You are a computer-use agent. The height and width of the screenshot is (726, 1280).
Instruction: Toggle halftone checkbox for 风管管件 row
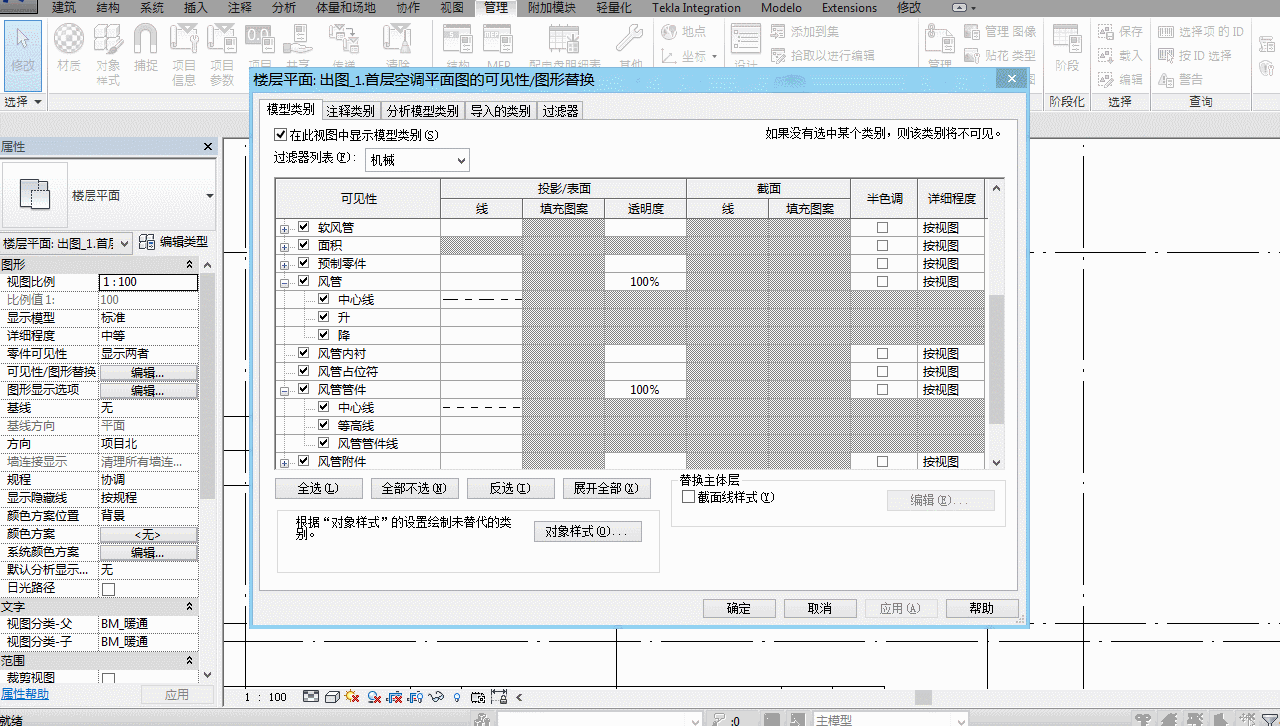point(882,390)
